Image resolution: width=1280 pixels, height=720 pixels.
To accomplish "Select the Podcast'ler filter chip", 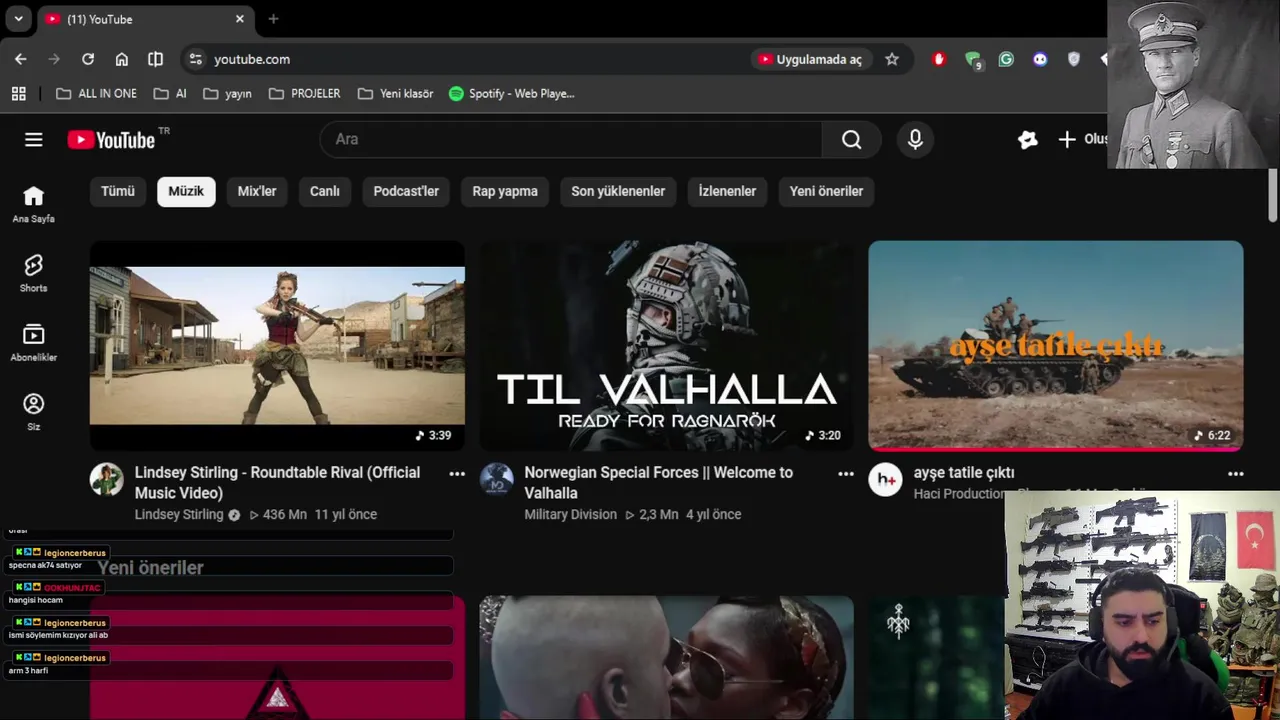I will coord(406,191).
